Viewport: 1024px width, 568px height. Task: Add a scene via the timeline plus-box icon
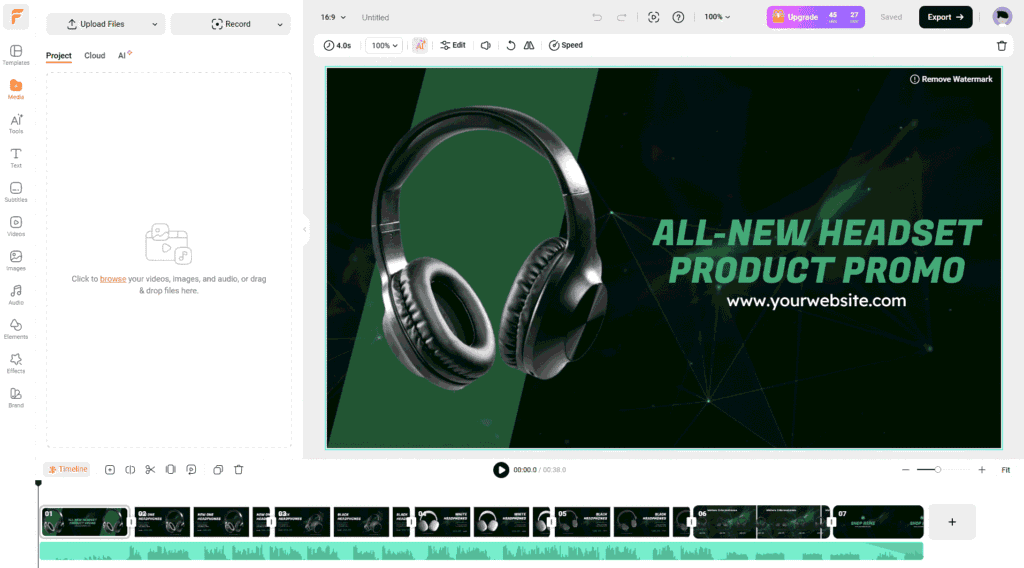click(110, 469)
